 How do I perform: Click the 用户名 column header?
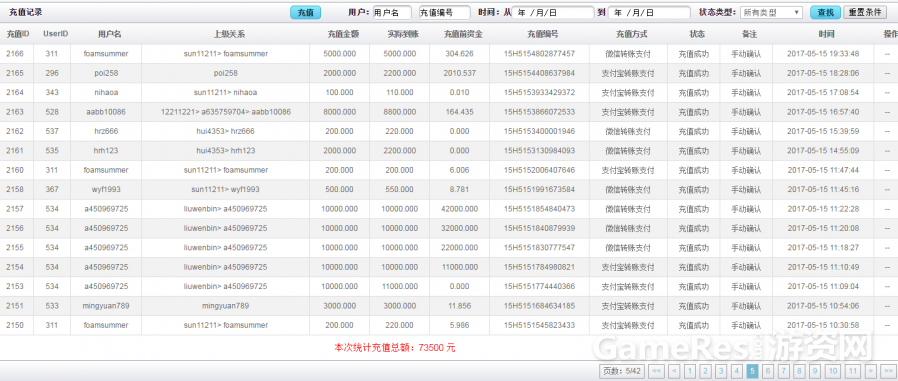pos(110,34)
